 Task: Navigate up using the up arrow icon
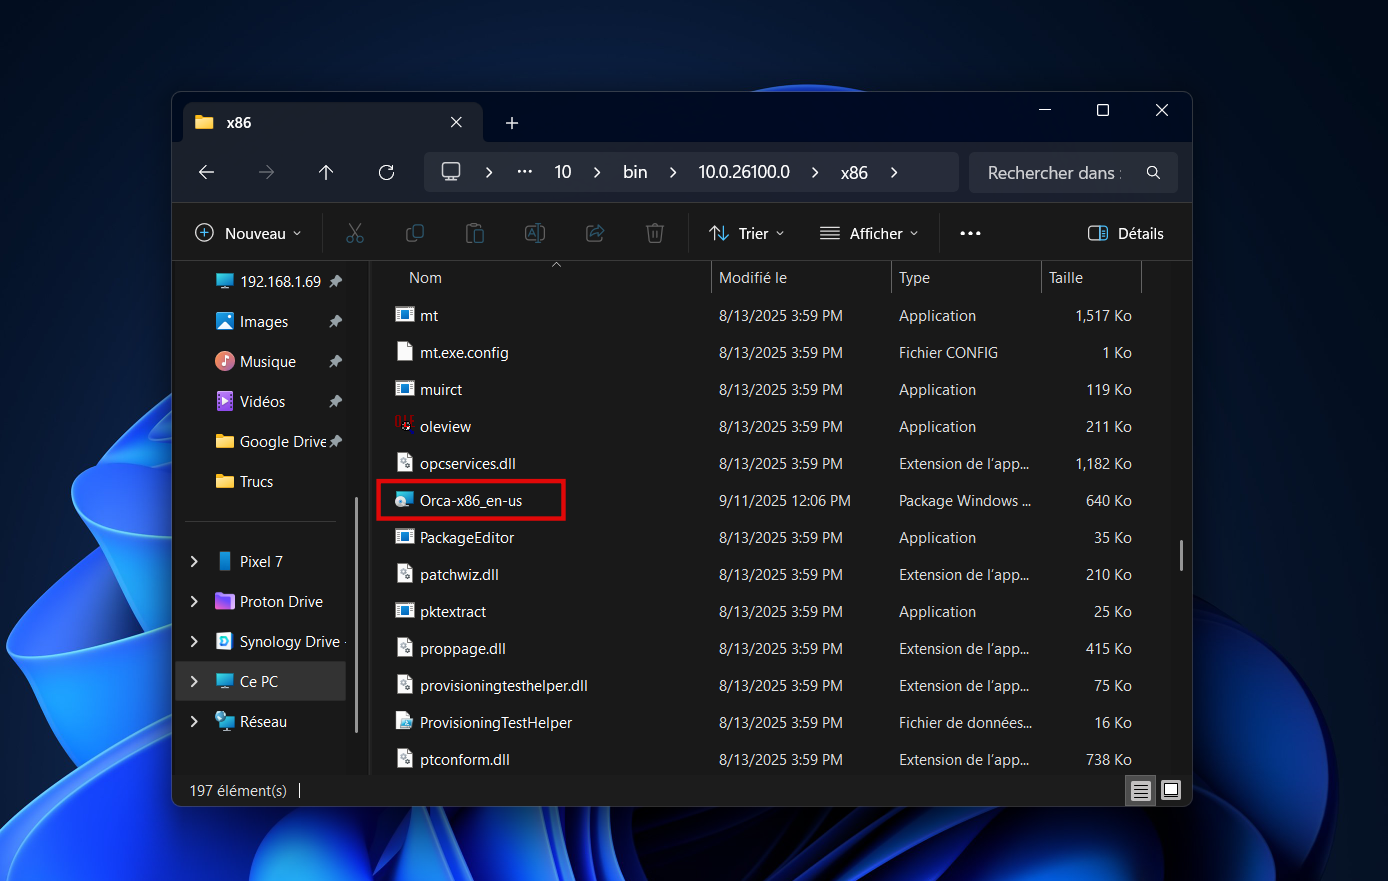coord(326,172)
